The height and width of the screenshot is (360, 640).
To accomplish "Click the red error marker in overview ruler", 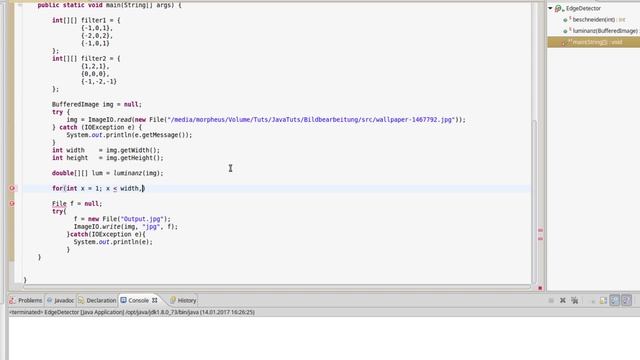I will tap(540, 230).
